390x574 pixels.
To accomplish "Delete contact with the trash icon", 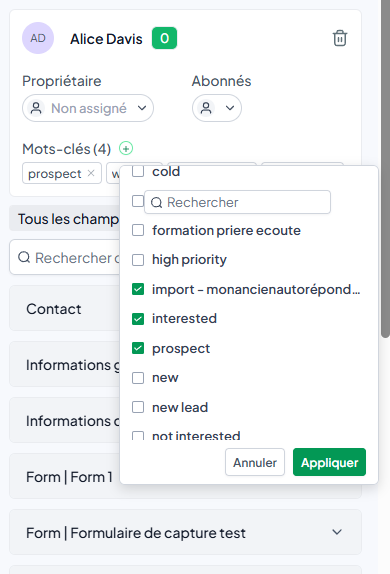I will pos(340,38).
